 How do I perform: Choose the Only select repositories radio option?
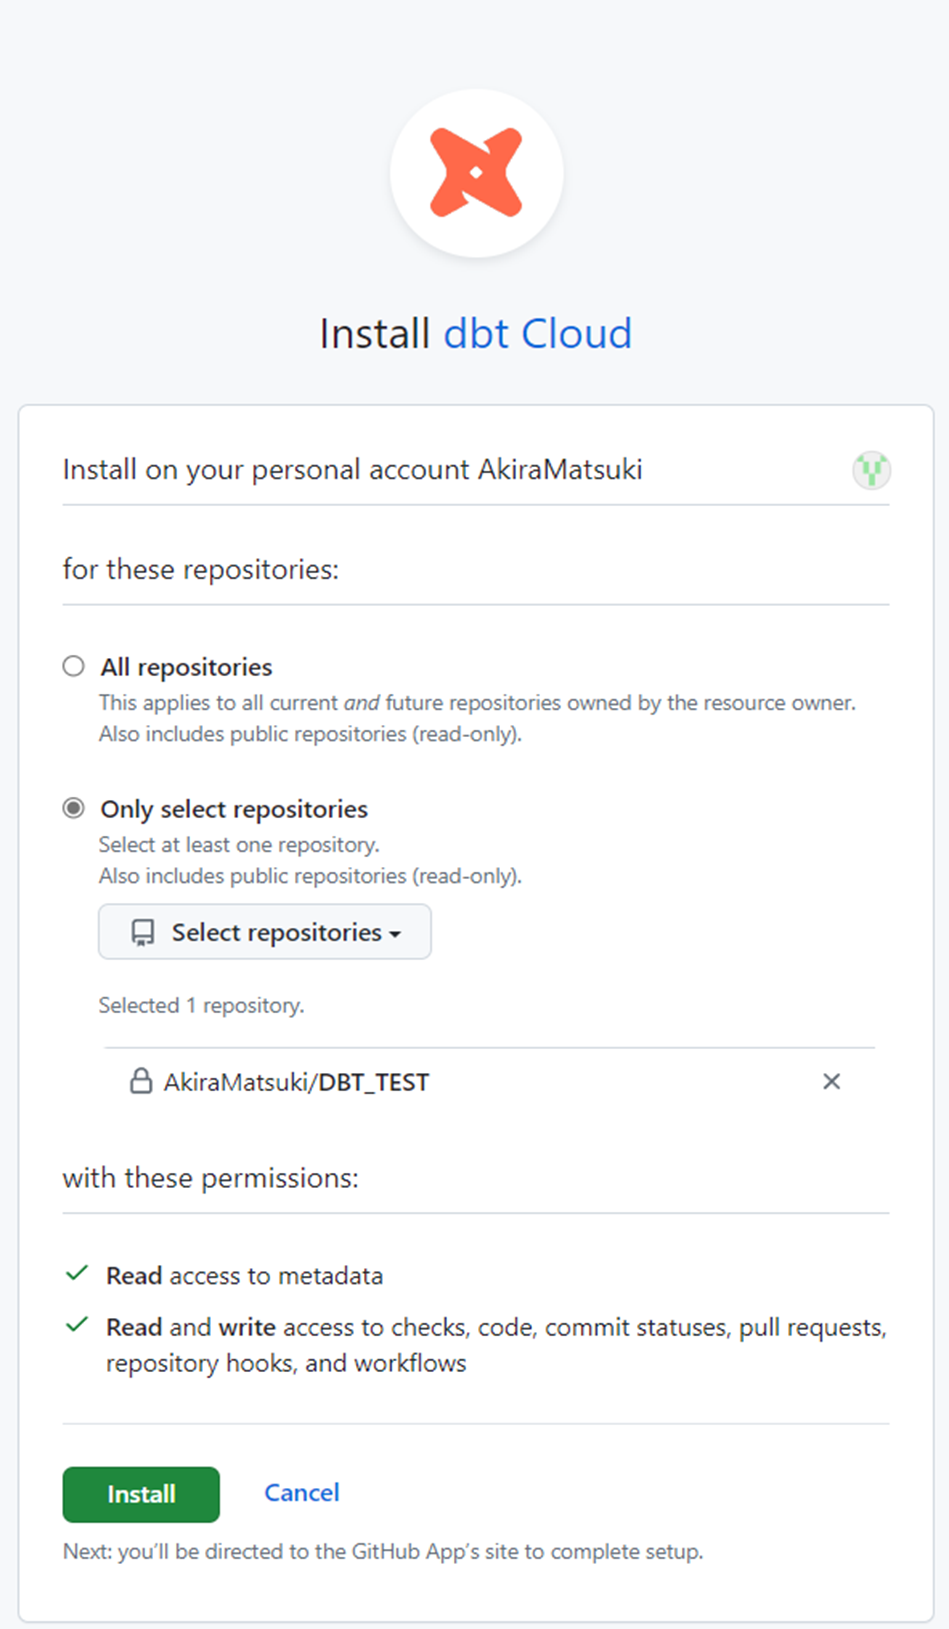pos(74,808)
